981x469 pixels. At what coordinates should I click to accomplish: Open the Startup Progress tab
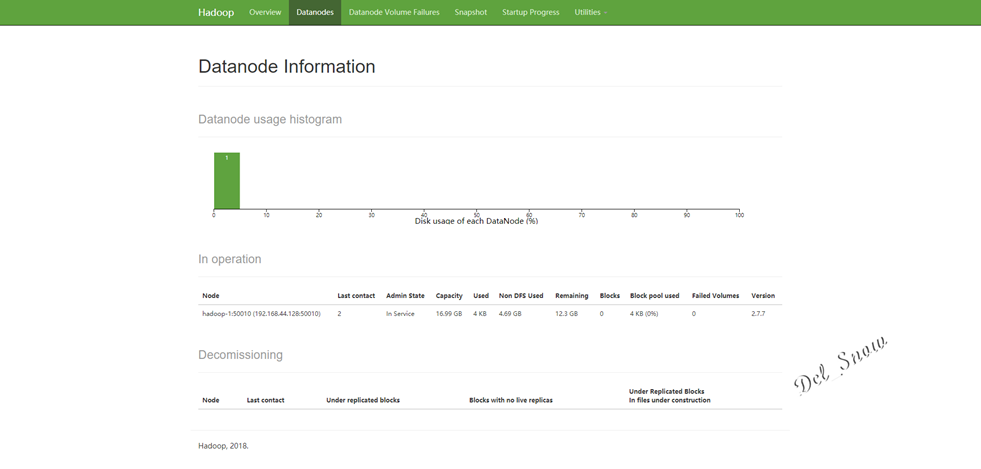(531, 13)
